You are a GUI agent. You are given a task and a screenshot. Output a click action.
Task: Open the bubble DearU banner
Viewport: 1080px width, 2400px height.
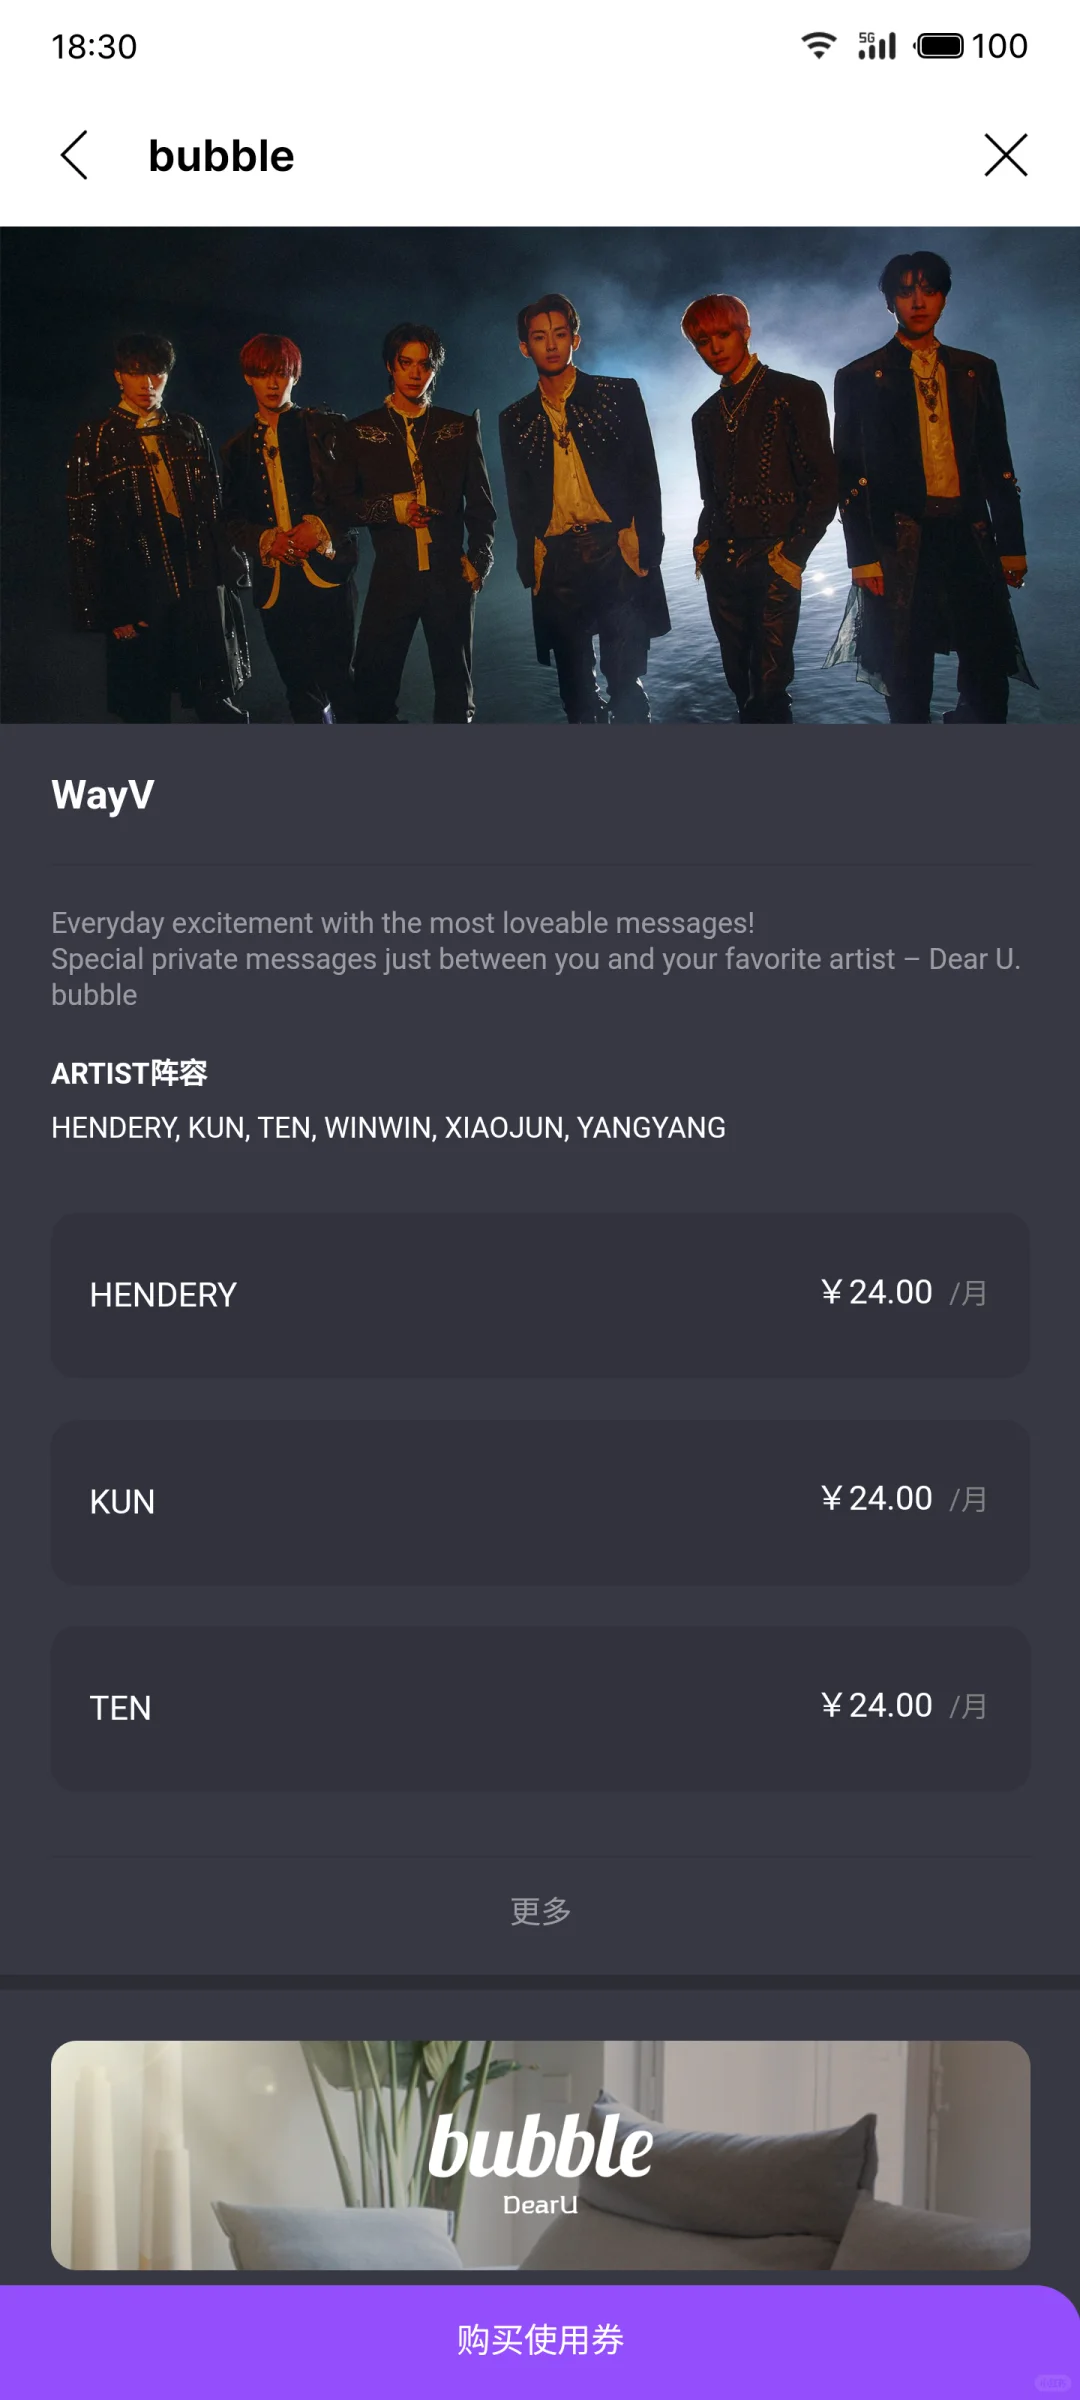coord(540,2155)
